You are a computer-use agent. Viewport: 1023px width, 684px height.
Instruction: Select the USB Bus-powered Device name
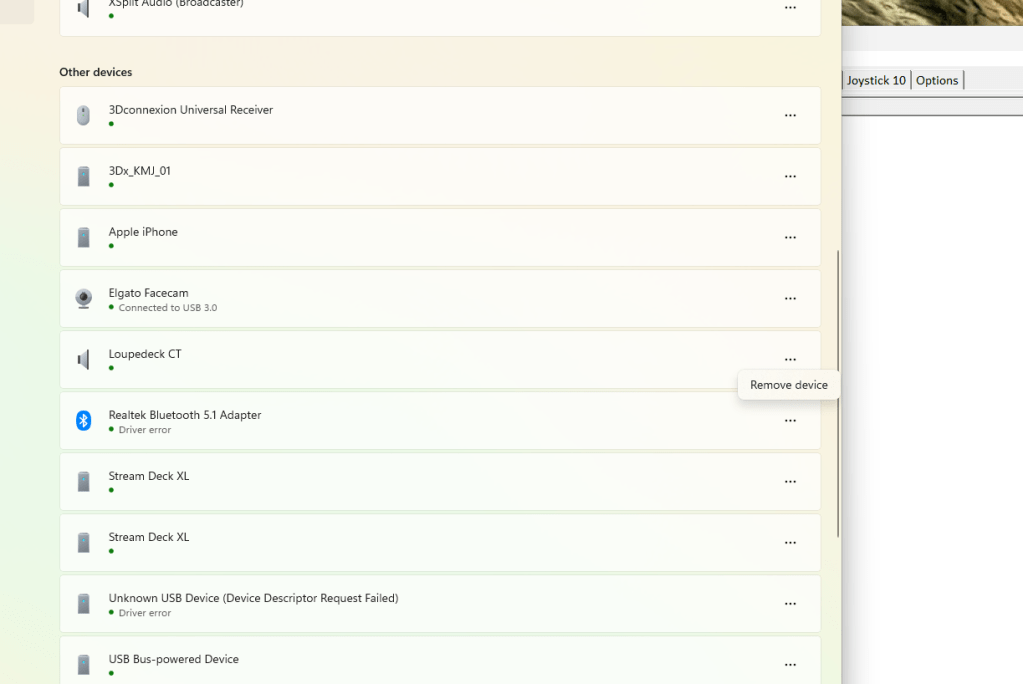(174, 659)
